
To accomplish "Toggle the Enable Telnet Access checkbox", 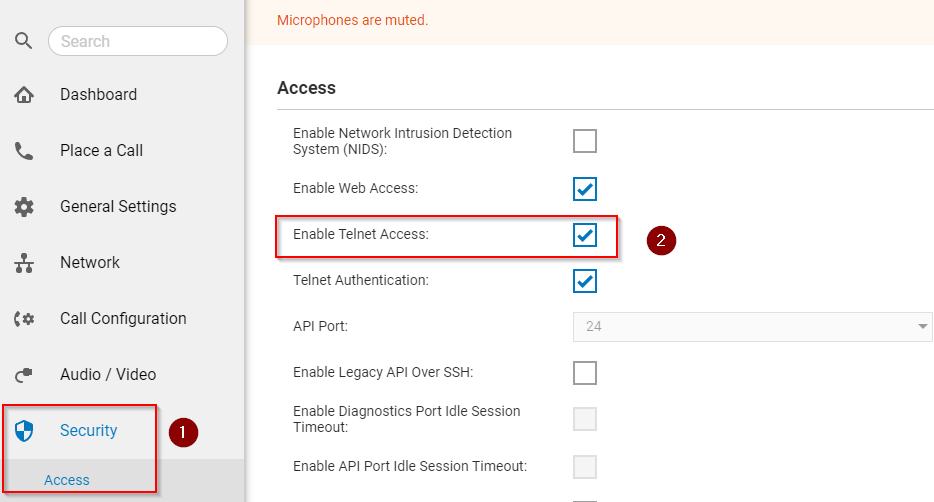I will pyautogui.click(x=585, y=235).
